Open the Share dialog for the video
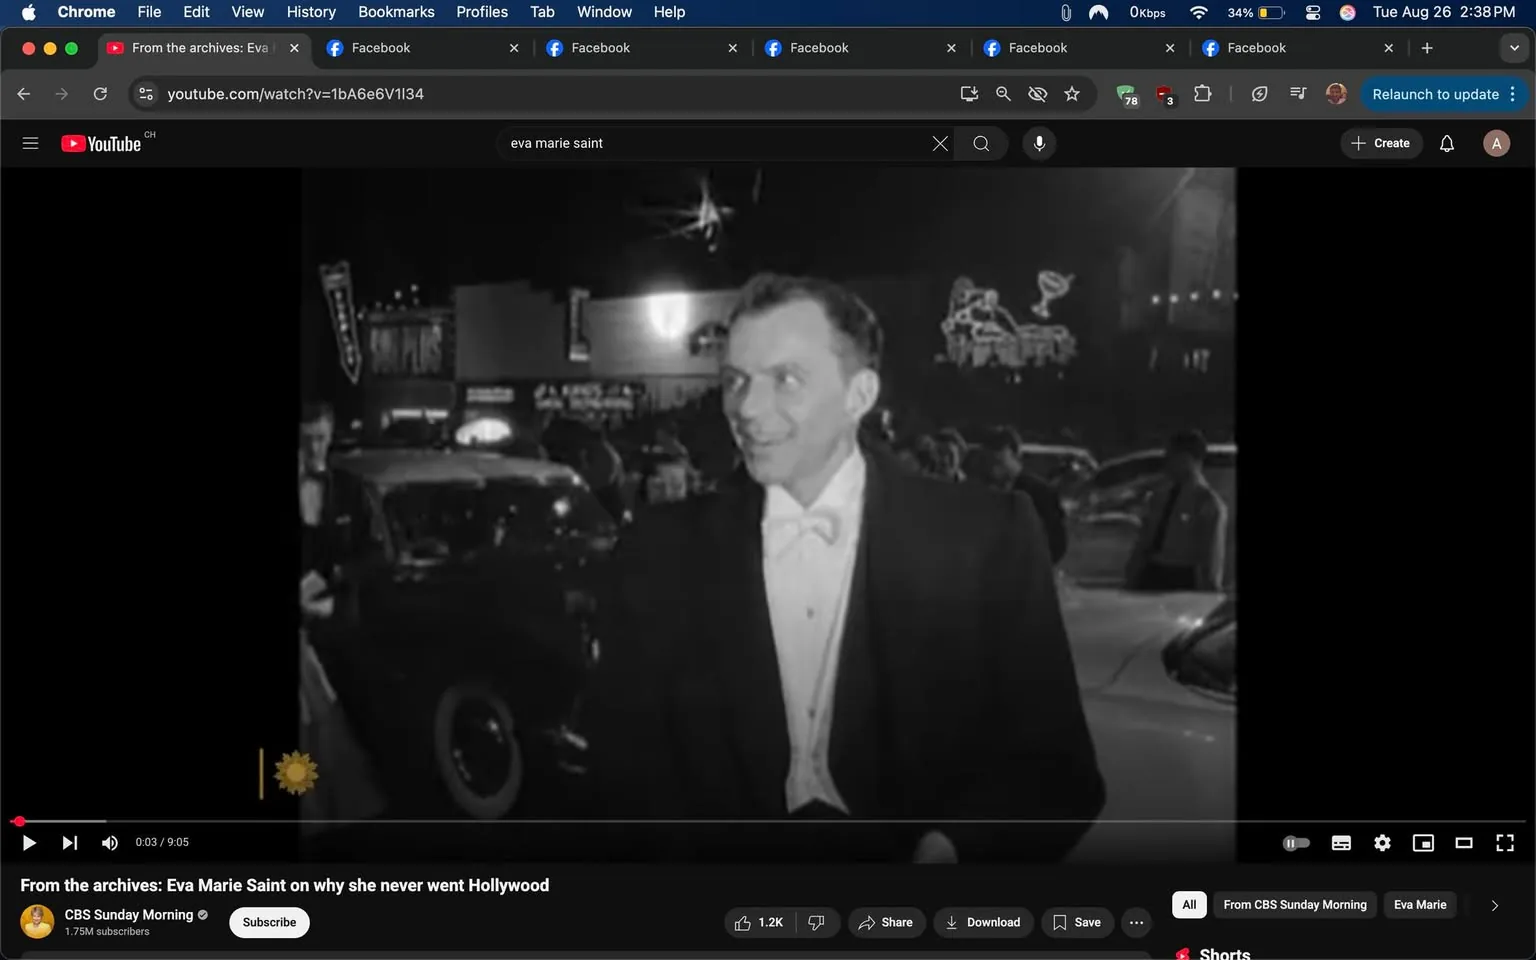The width and height of the screenshot is (1536, 960). tap(886, 922)
